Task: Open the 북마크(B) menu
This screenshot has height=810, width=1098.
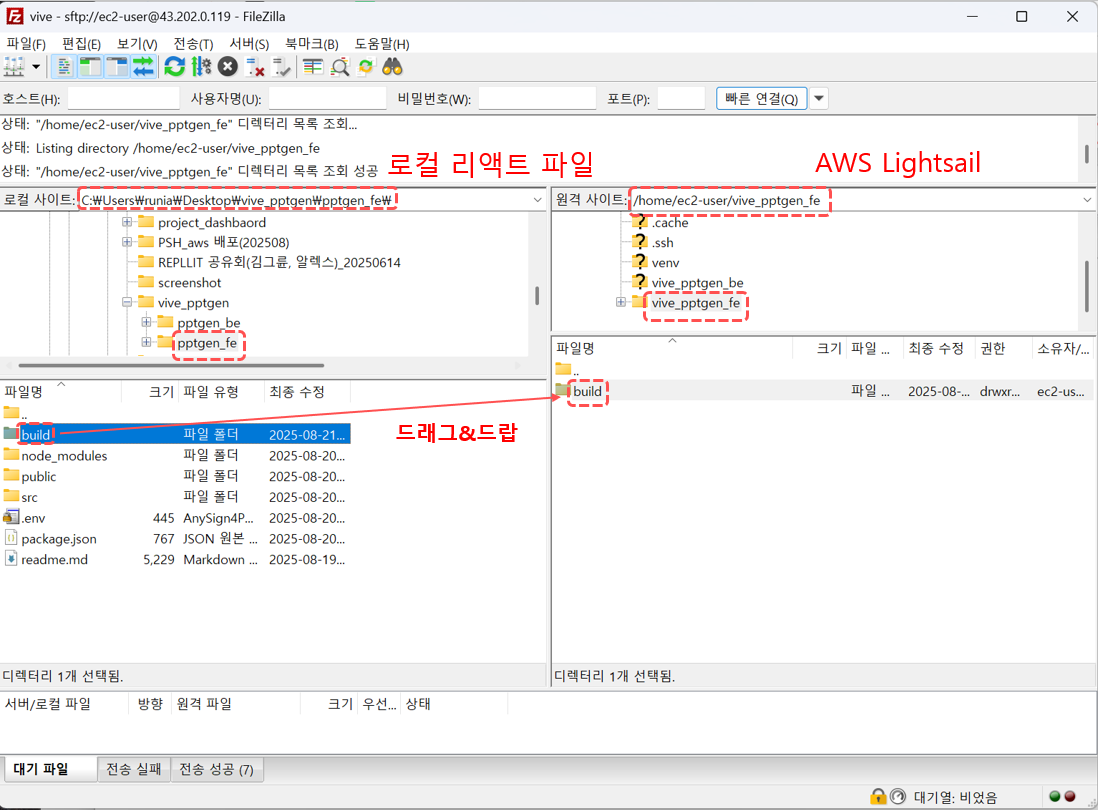Action: click(x=312, y=44)
